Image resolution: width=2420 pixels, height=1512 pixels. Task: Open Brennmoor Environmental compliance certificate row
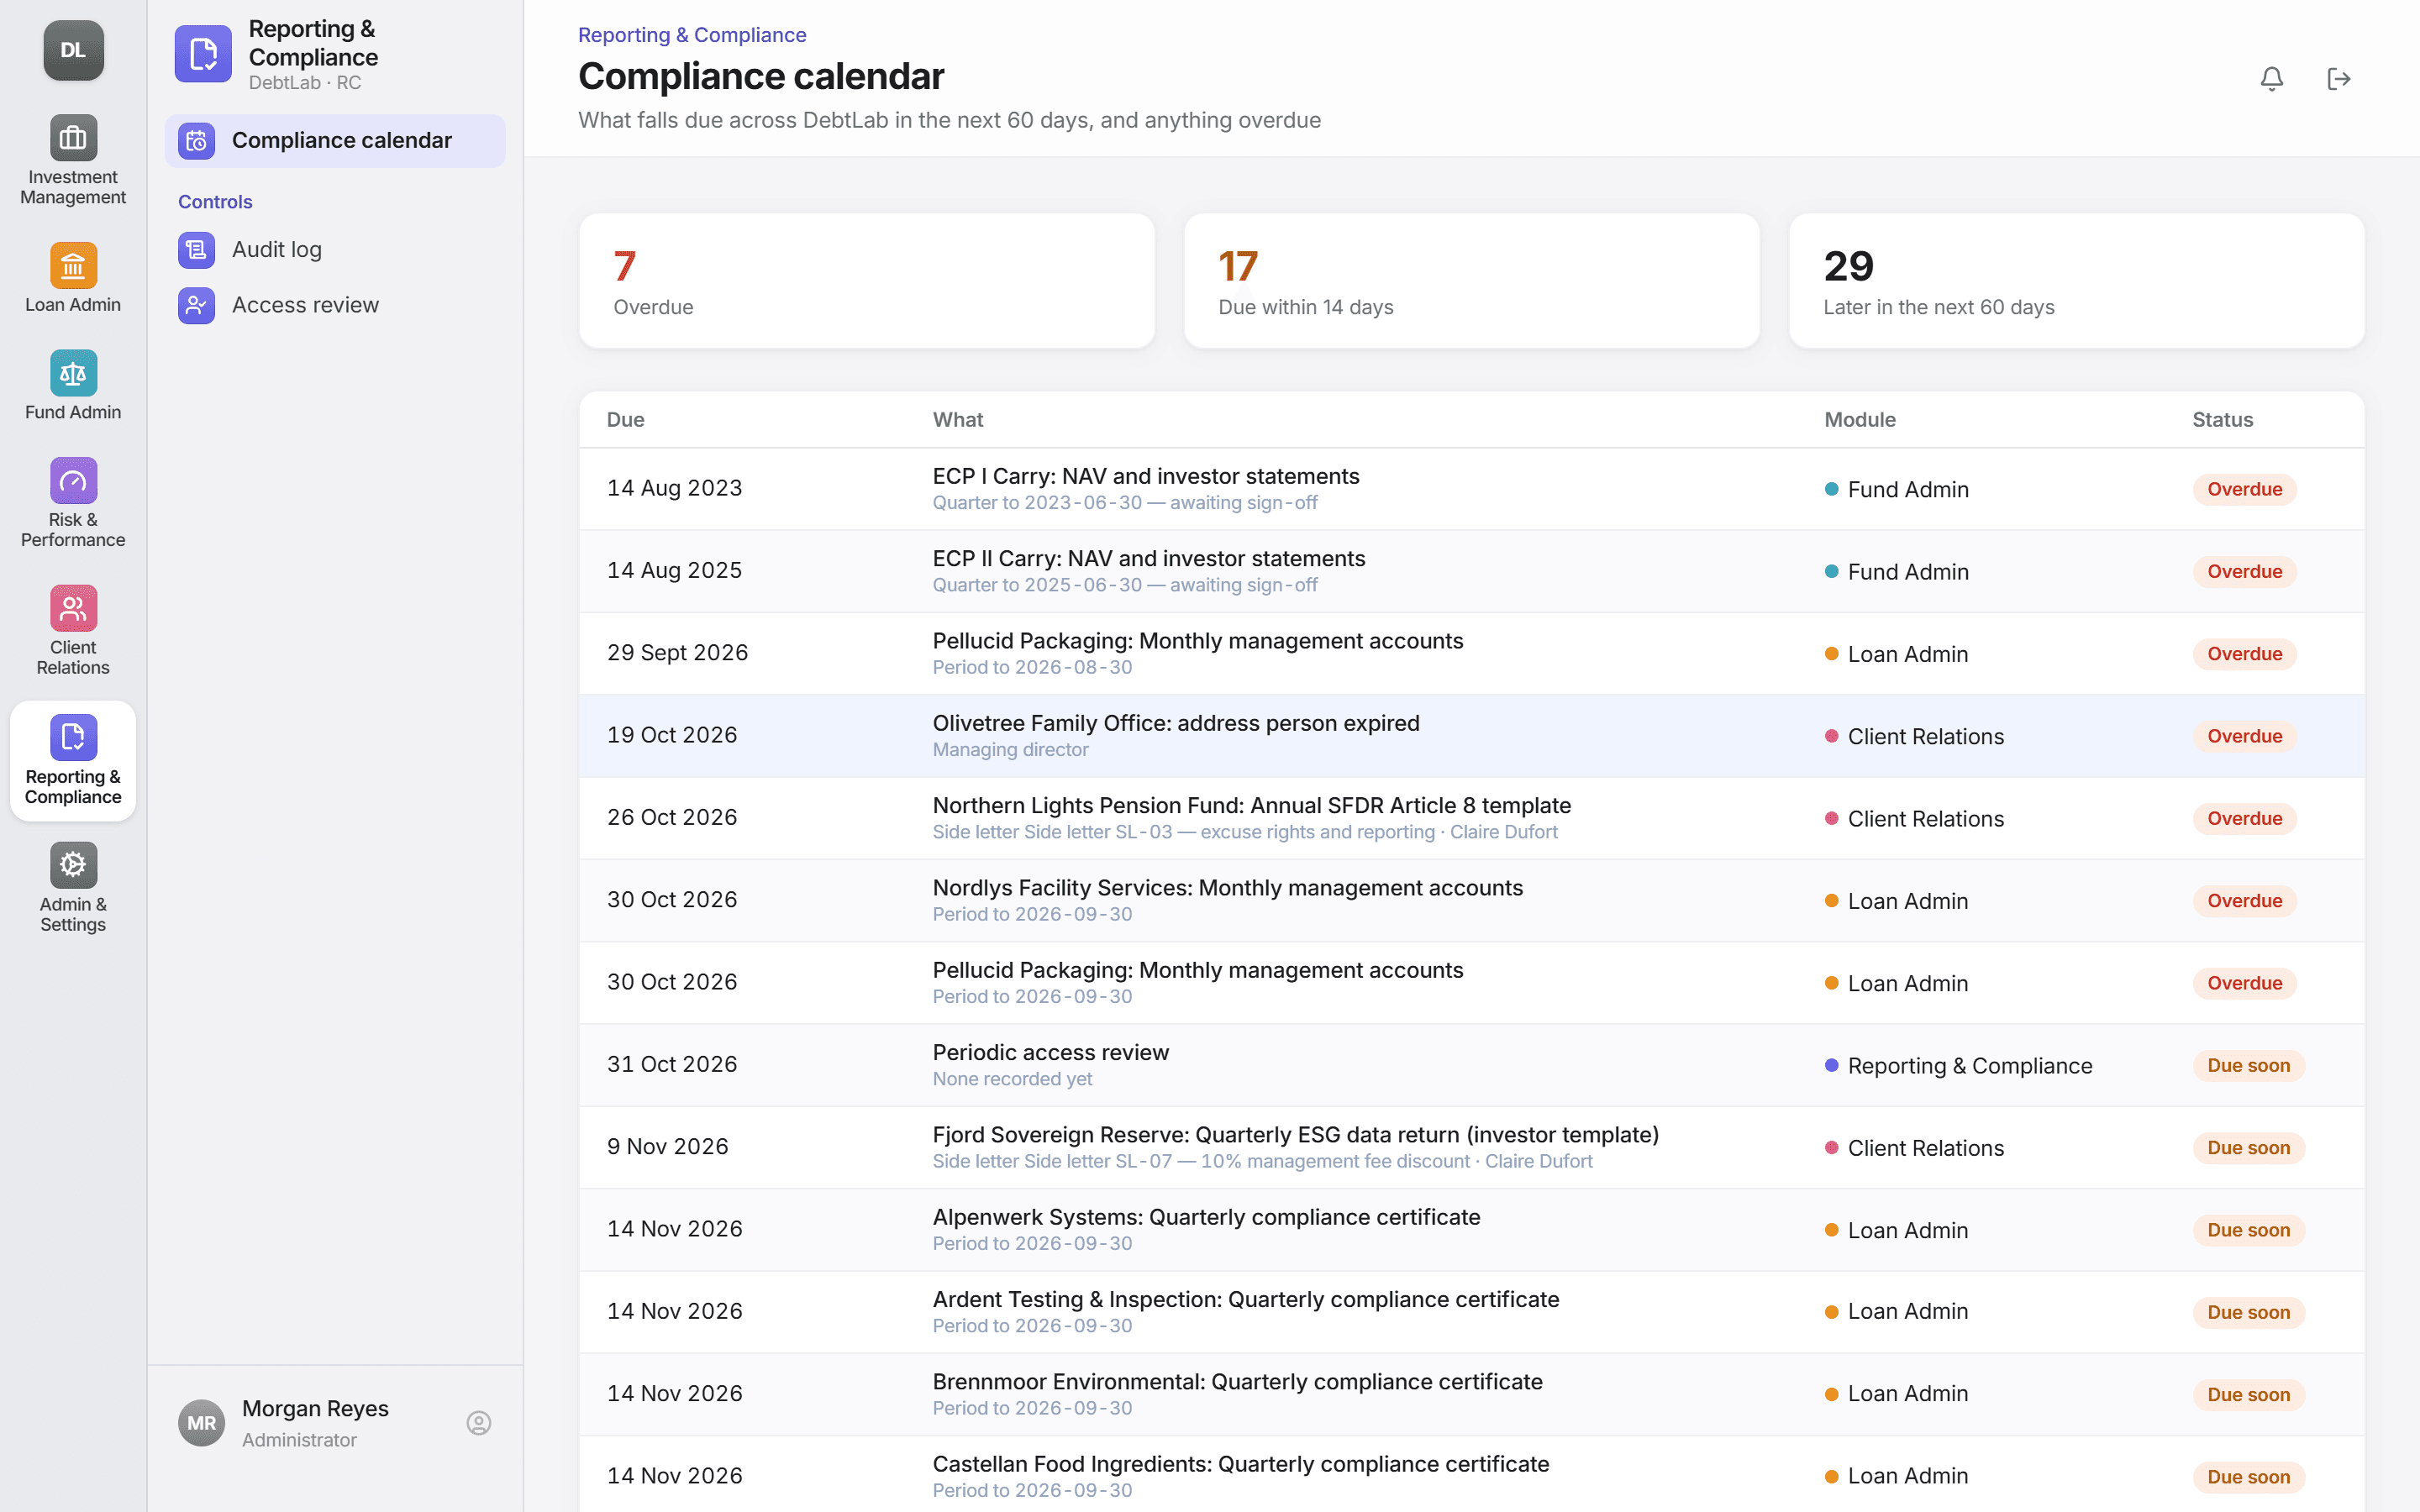tap(1472, 1394)
